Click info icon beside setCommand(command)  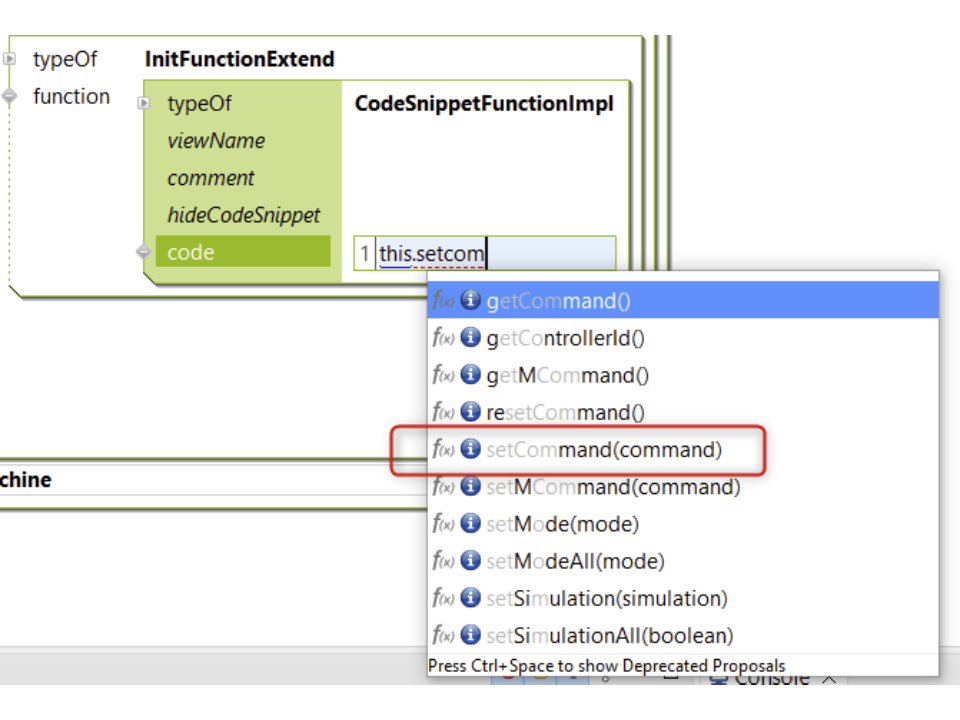pos(470,450)
